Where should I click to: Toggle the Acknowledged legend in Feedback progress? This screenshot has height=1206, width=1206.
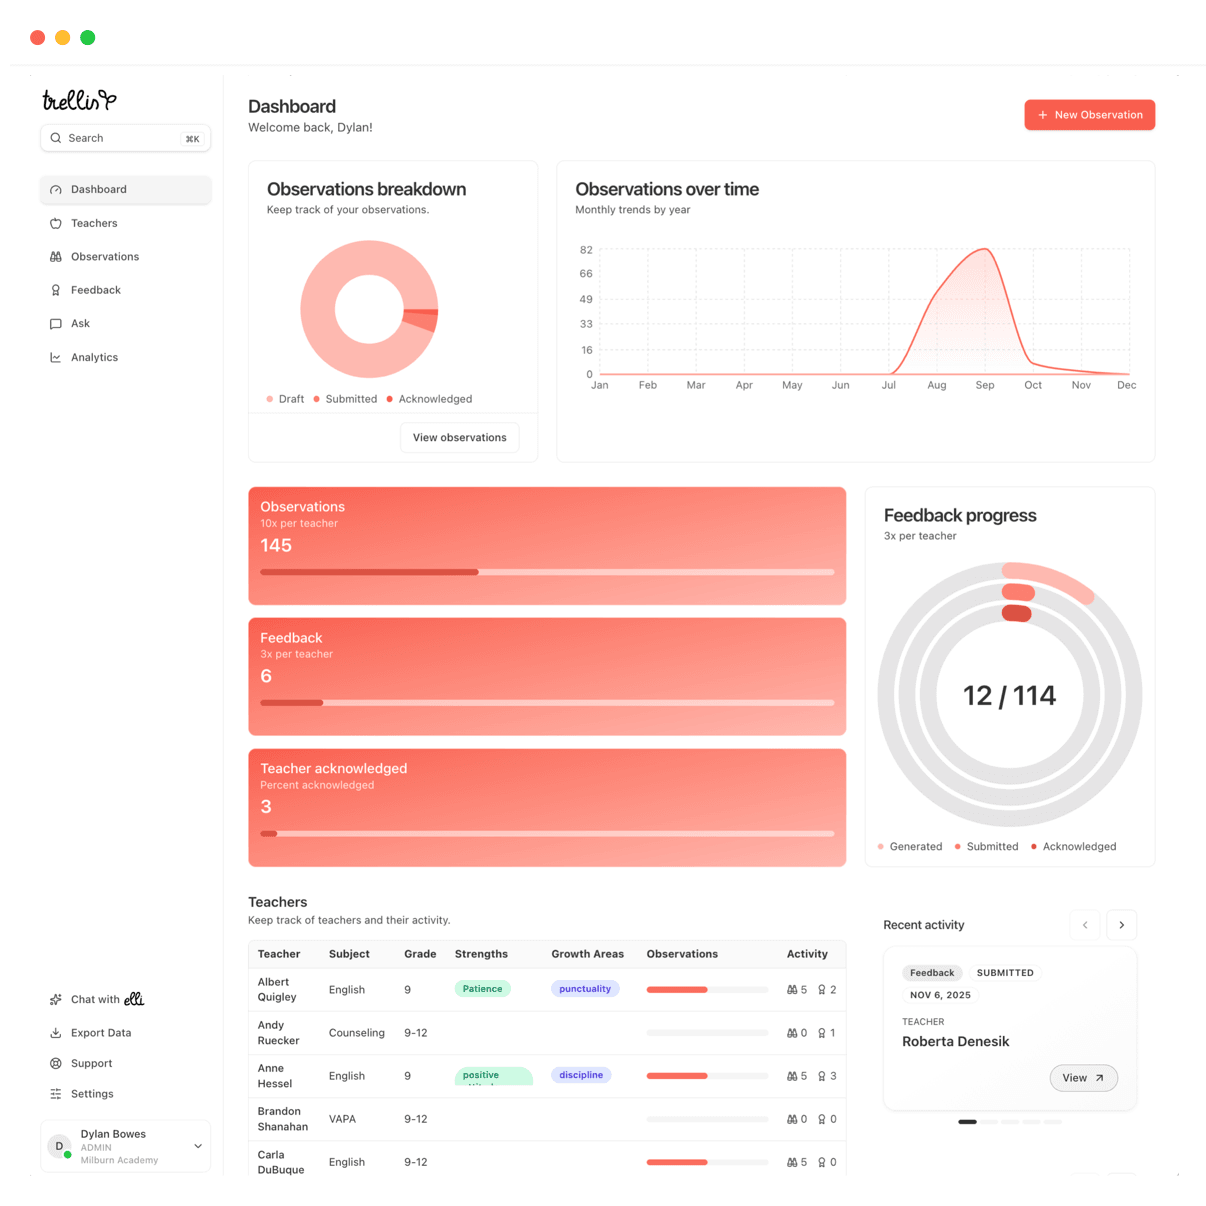click(x=1073, y=846)
